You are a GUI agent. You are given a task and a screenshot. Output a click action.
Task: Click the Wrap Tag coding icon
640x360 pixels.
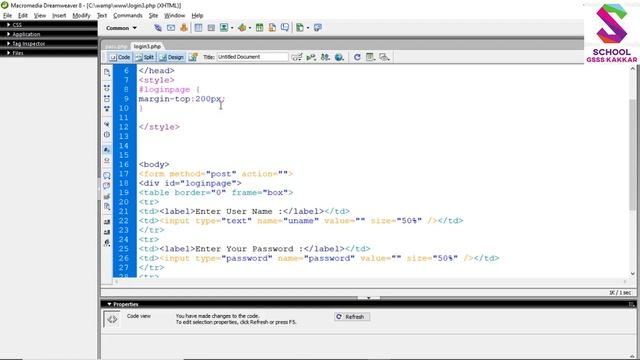(x=107, y=196)
